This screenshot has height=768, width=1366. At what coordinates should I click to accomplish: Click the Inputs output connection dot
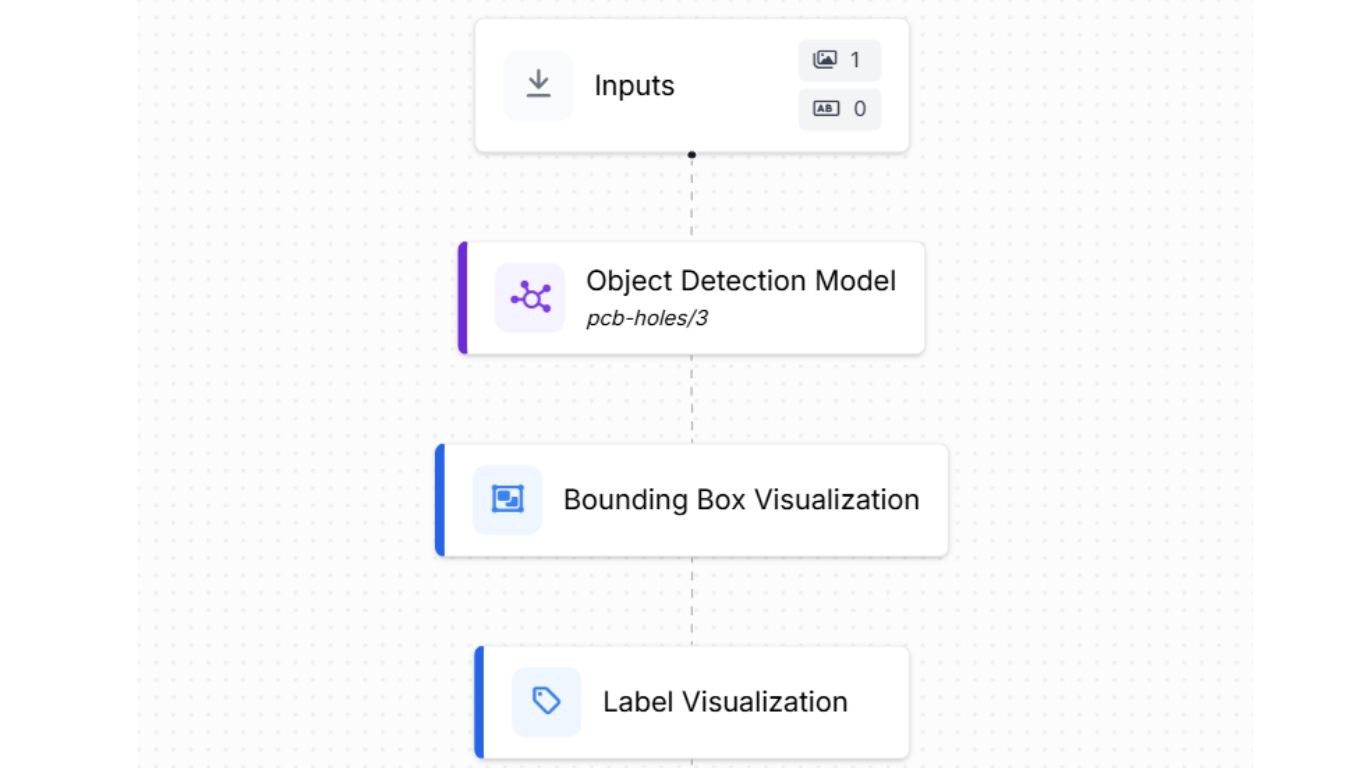click(x=691, y=155)
